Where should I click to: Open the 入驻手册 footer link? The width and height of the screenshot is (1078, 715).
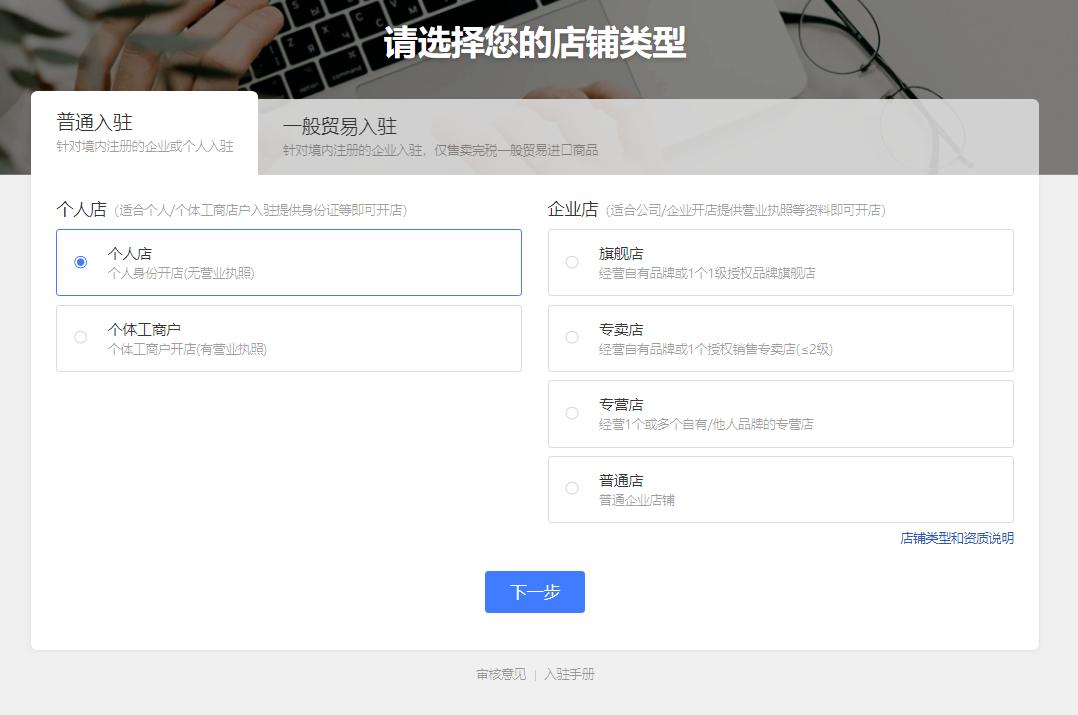[570, 674]
